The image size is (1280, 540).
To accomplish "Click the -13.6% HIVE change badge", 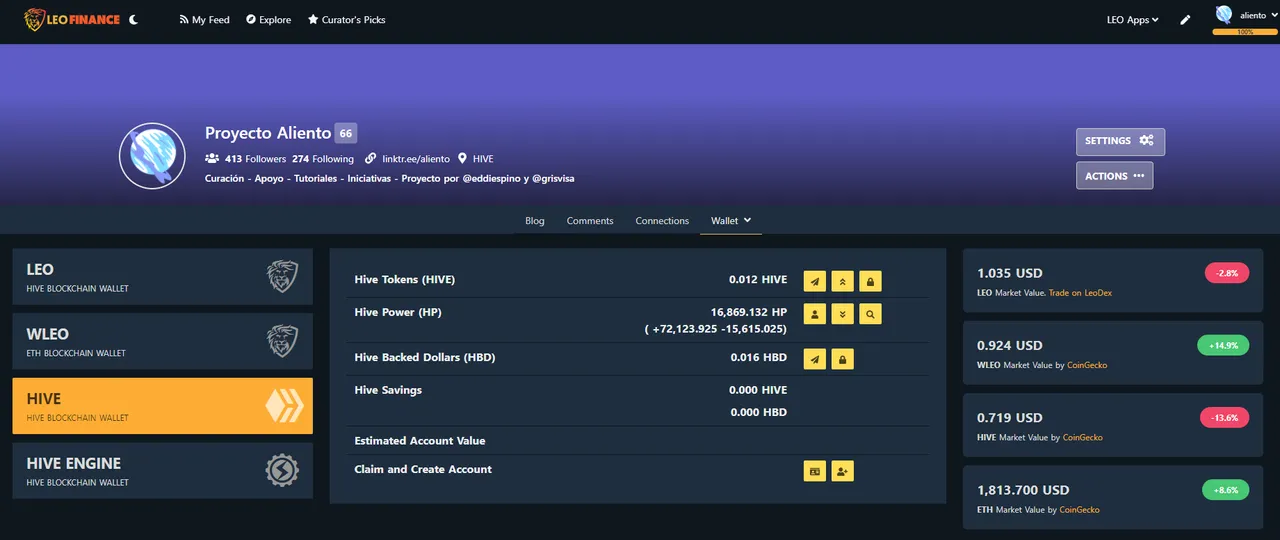I will click(x=1224, y=418).
